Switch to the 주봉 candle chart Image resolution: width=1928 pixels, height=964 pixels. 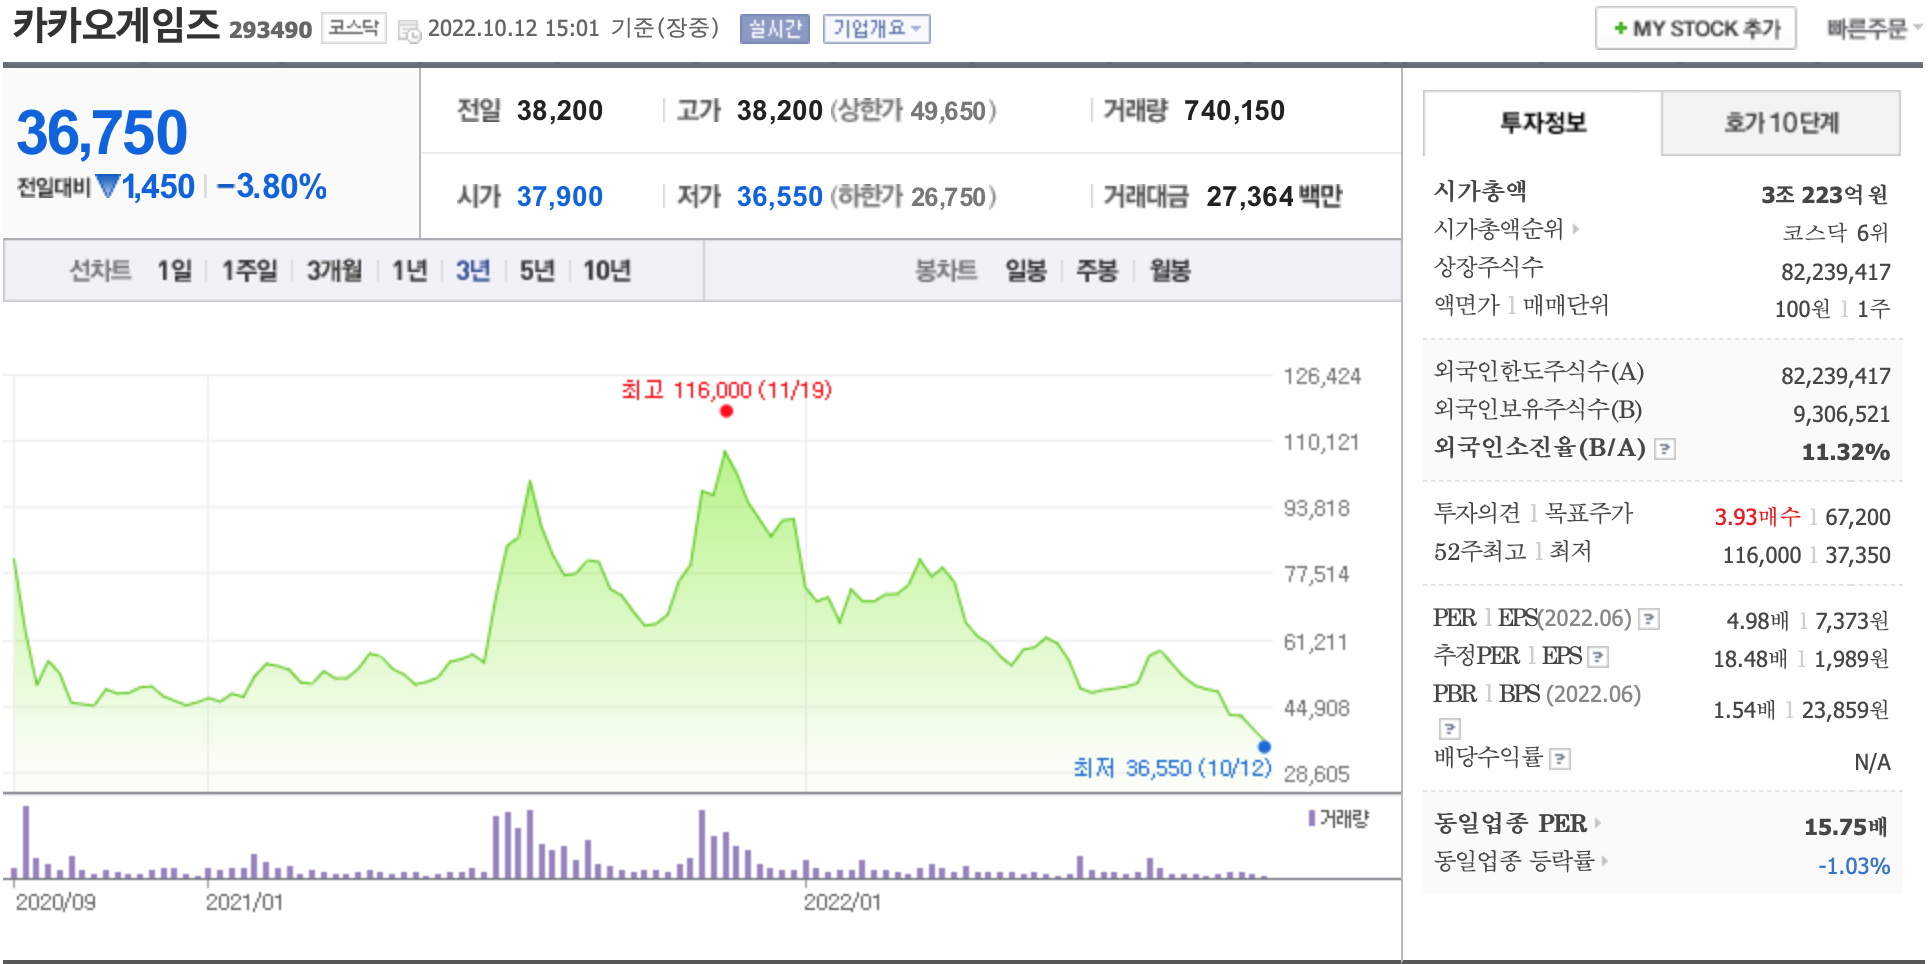pos(1097,270)
